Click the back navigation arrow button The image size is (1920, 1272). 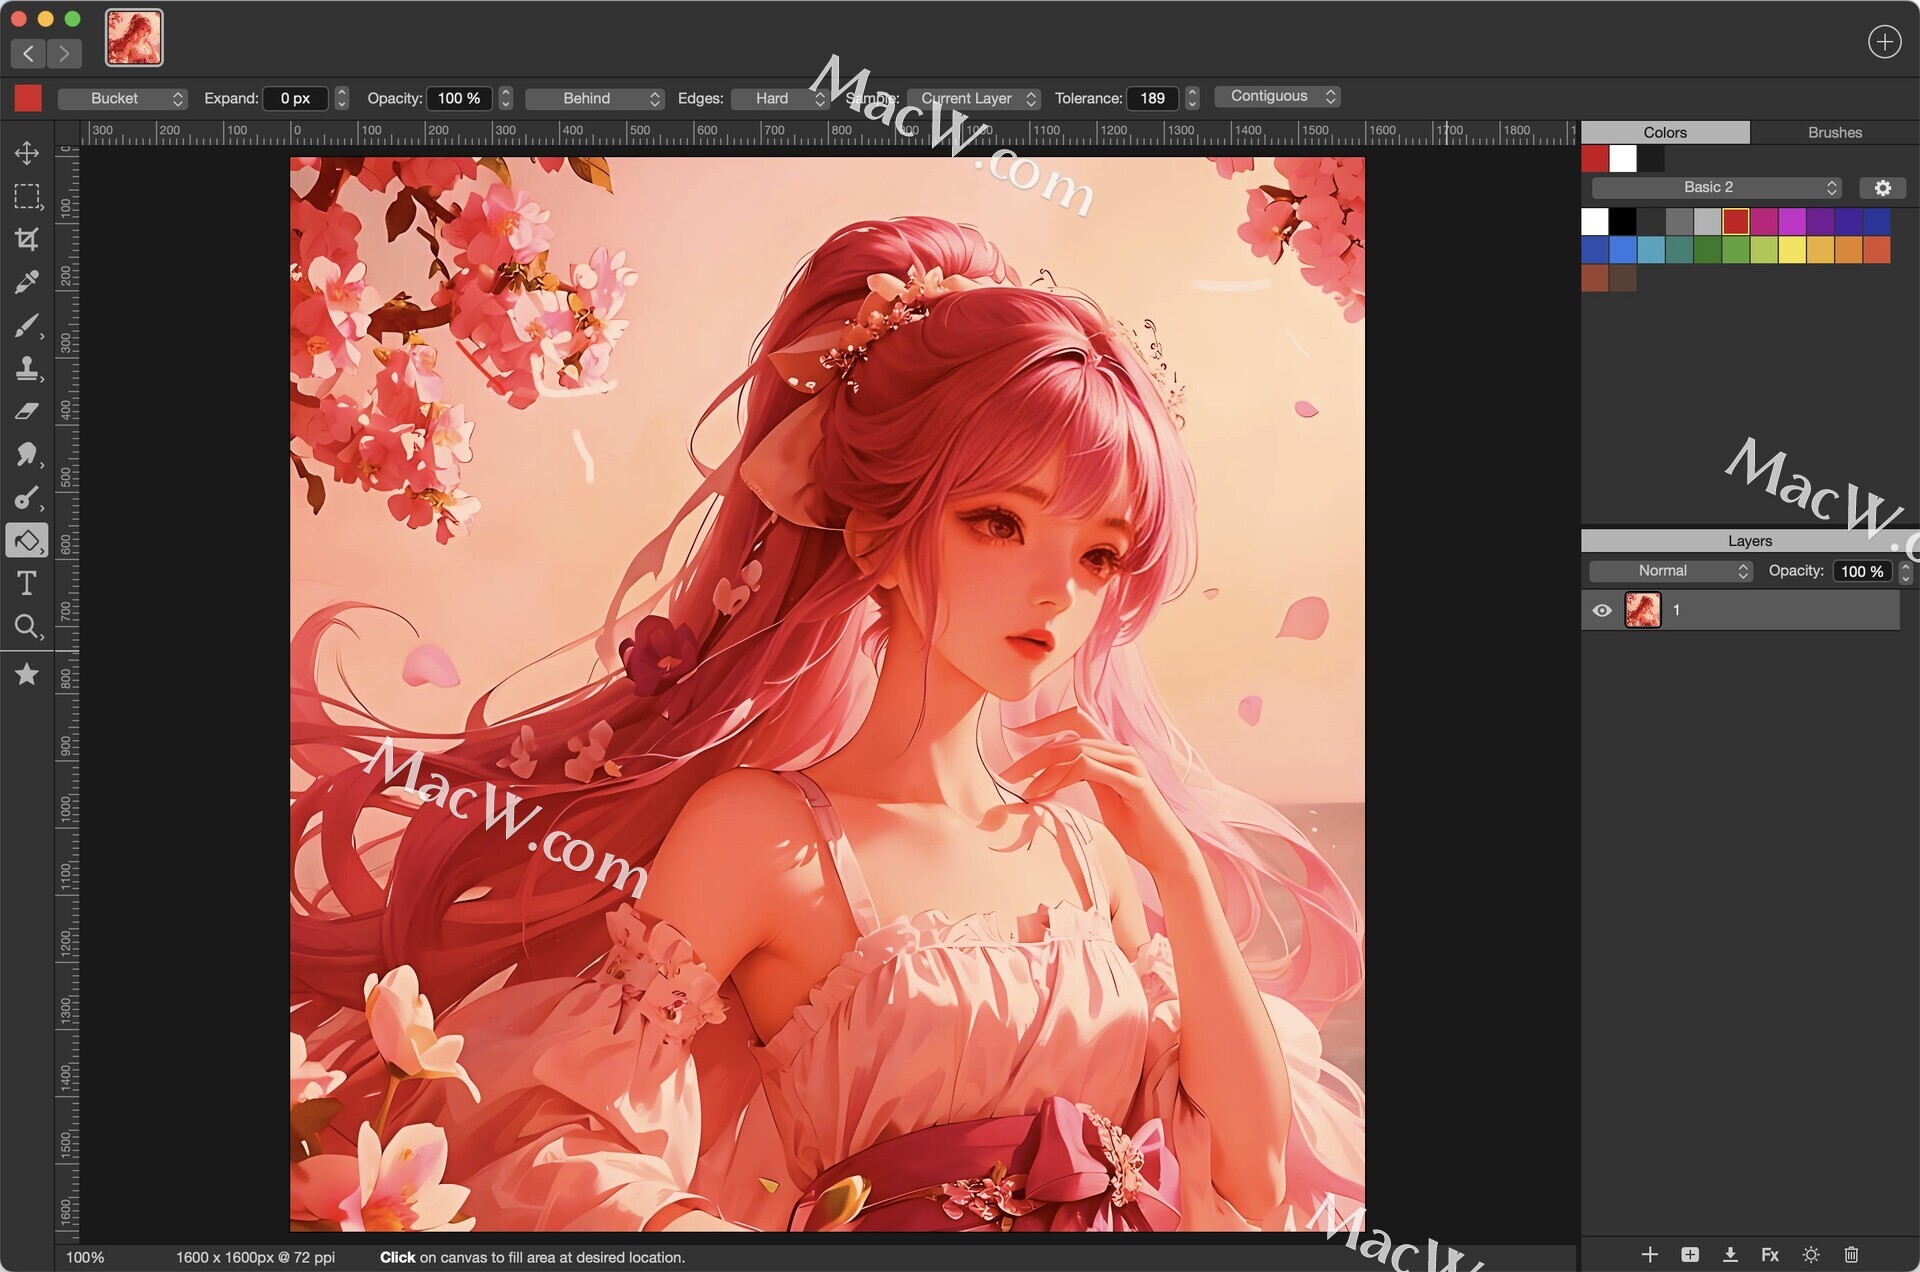[x=28, y=53]
